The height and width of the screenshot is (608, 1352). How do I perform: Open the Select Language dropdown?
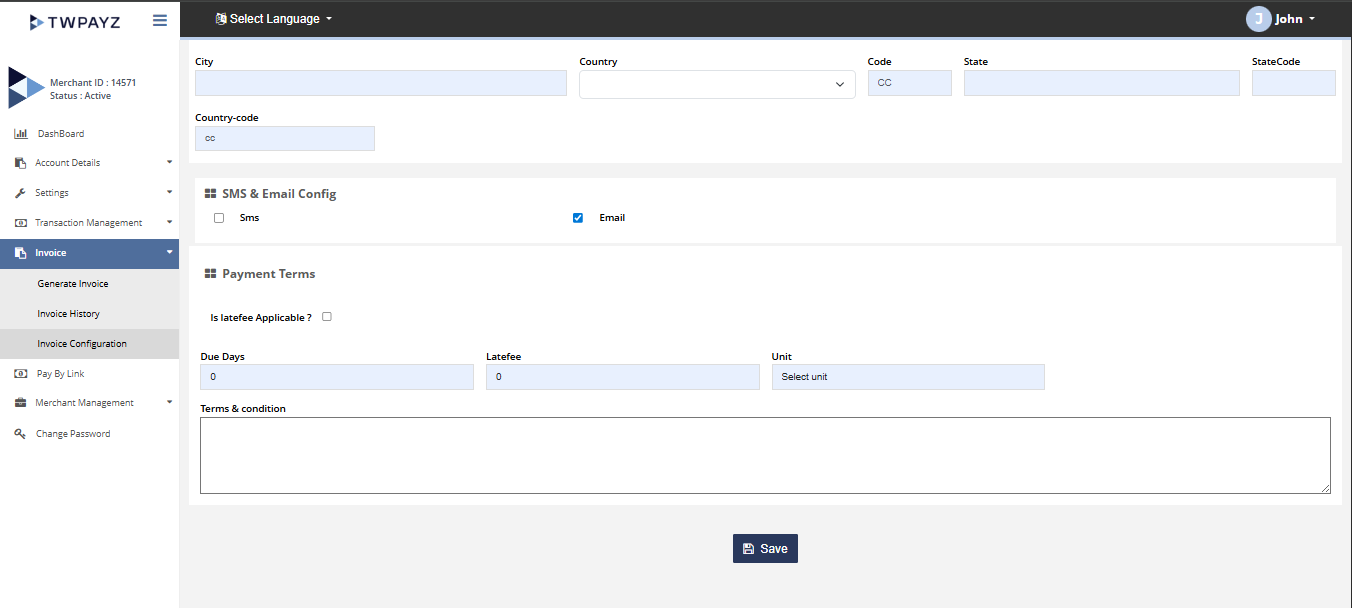pos(274,19)
